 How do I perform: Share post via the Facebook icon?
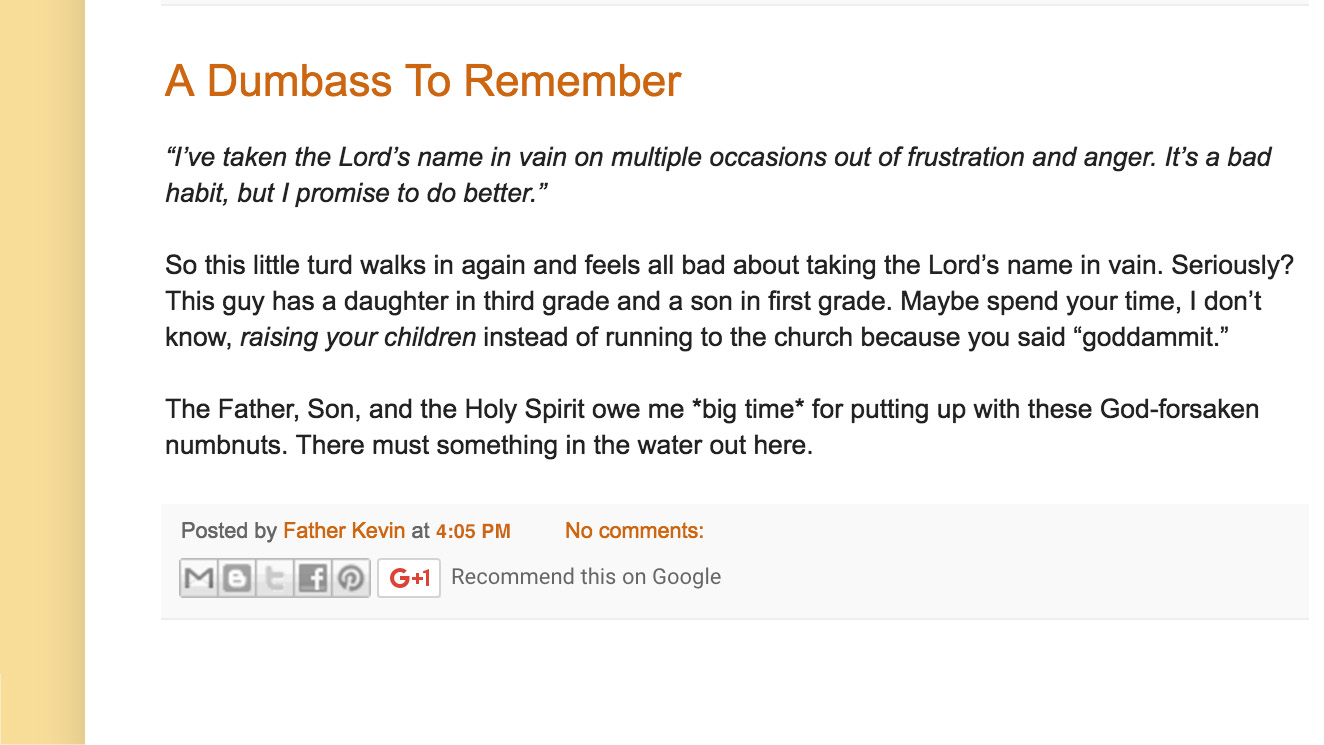[313, 578]
